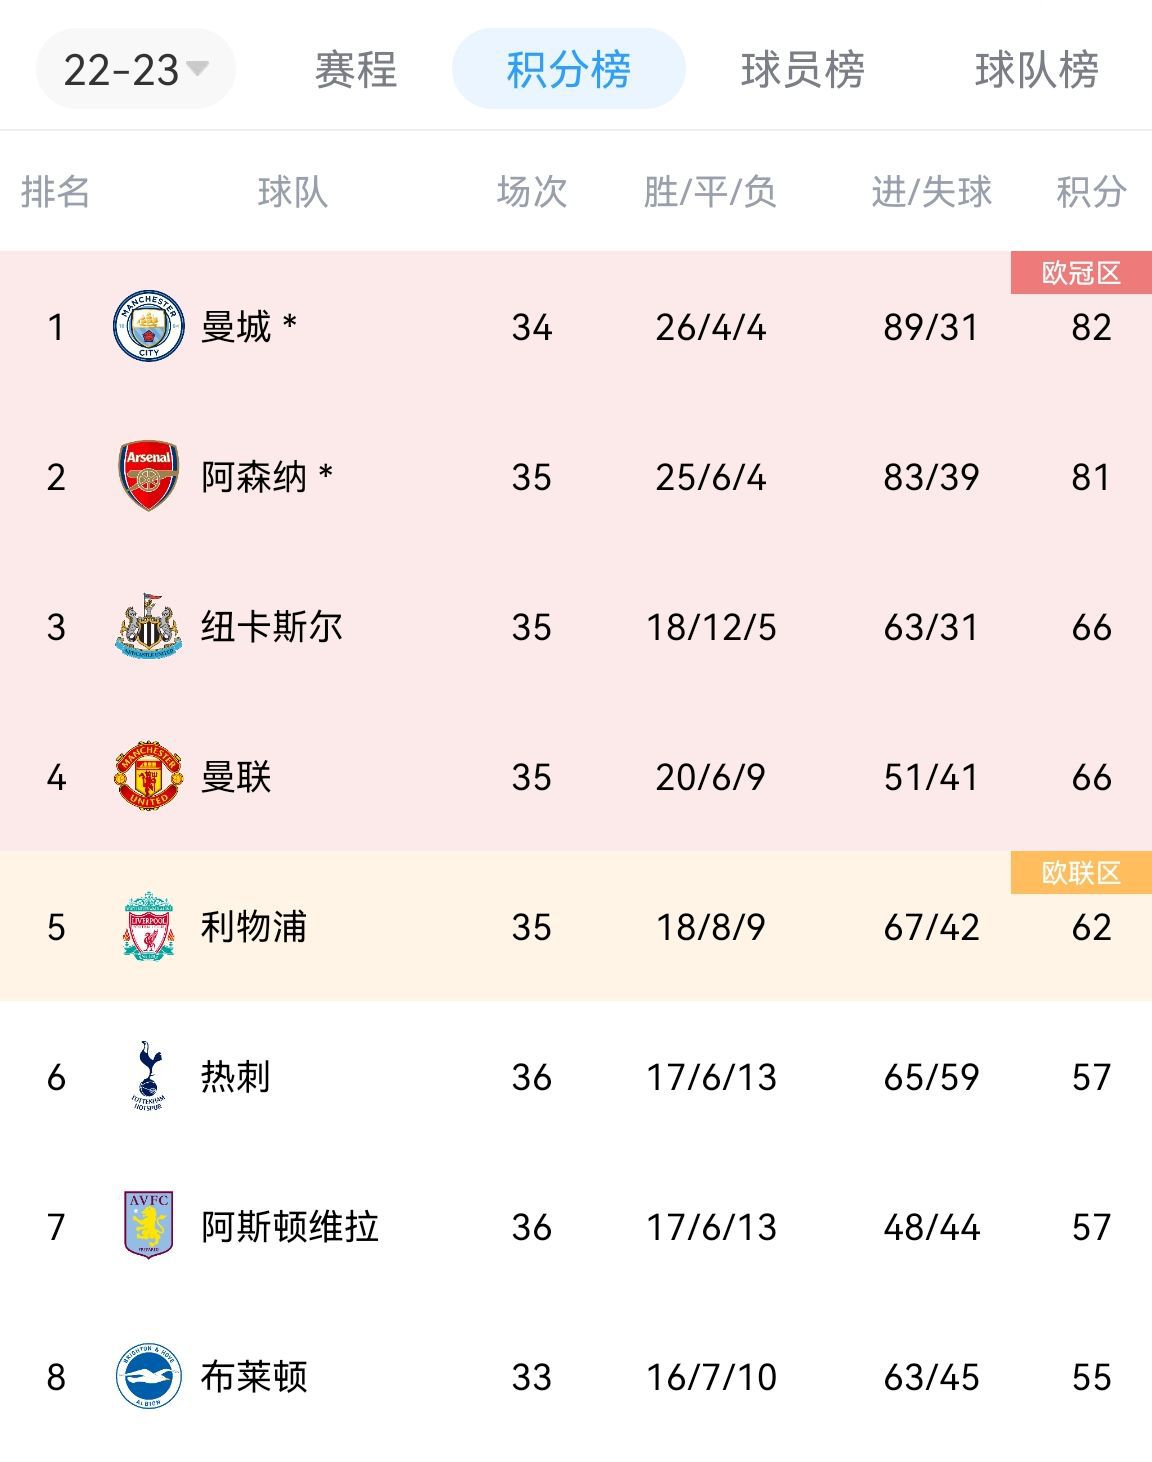The height and width of the screenshot is (1462, 1152).
Task: Select the 积分榜 tab
Action: pyautogui.click(x=568, y=69)
